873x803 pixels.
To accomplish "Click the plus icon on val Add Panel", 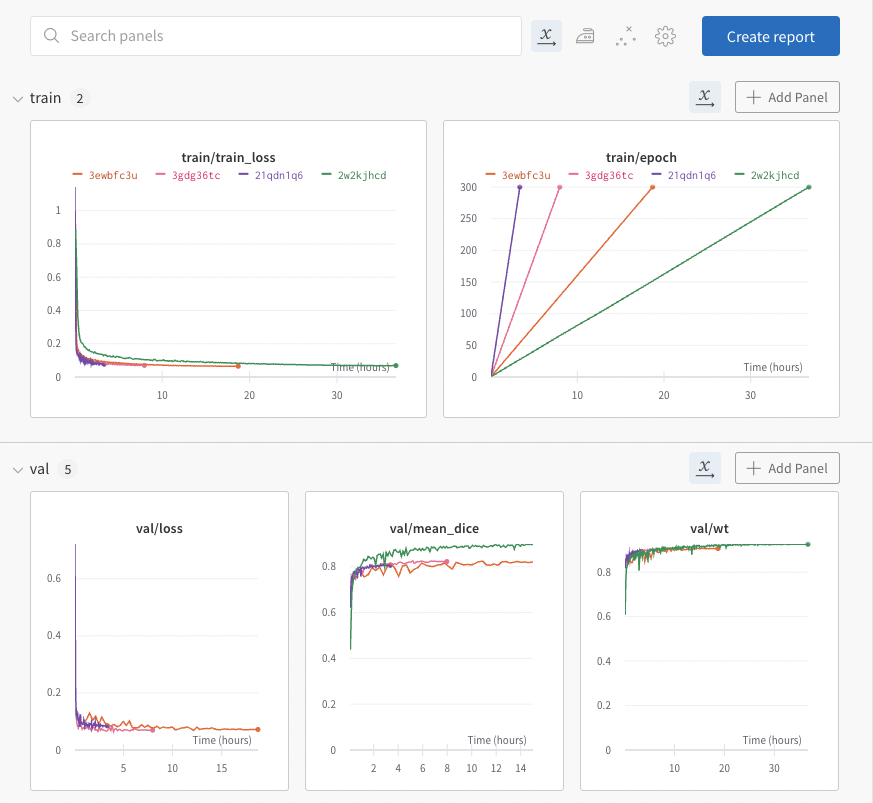I will tap(753, 468).
